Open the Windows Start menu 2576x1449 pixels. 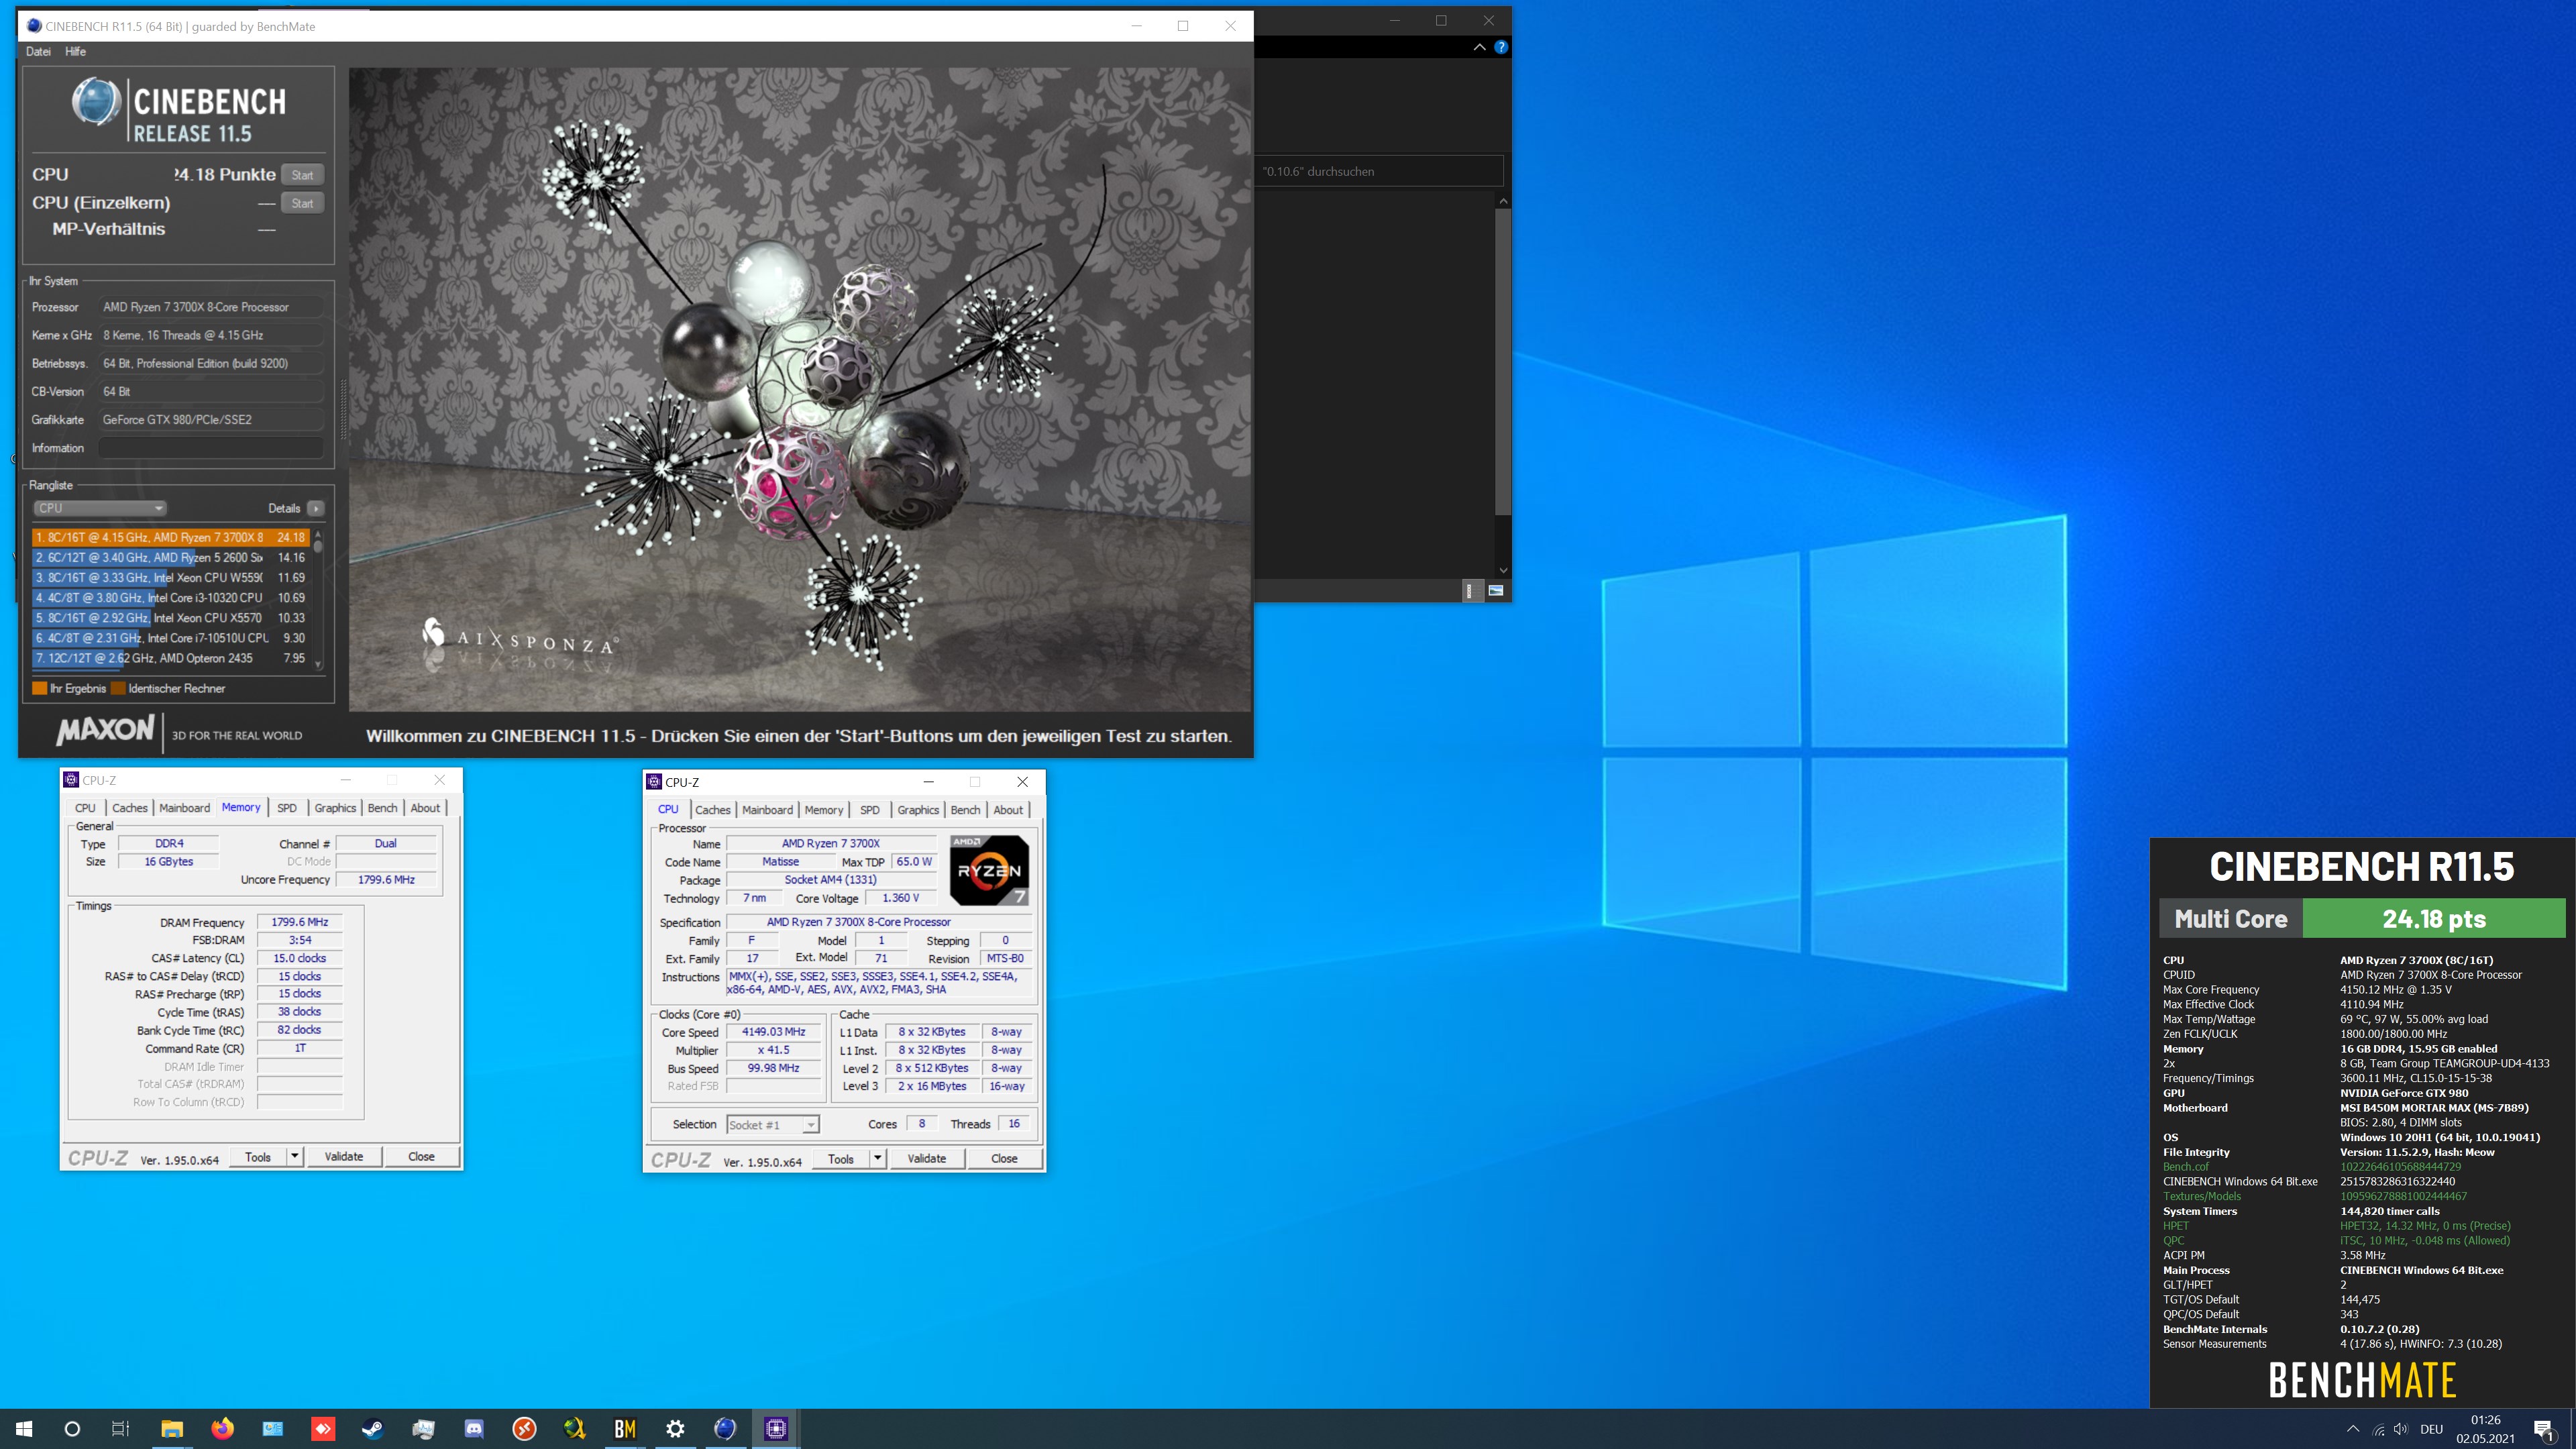point(24,1429)
